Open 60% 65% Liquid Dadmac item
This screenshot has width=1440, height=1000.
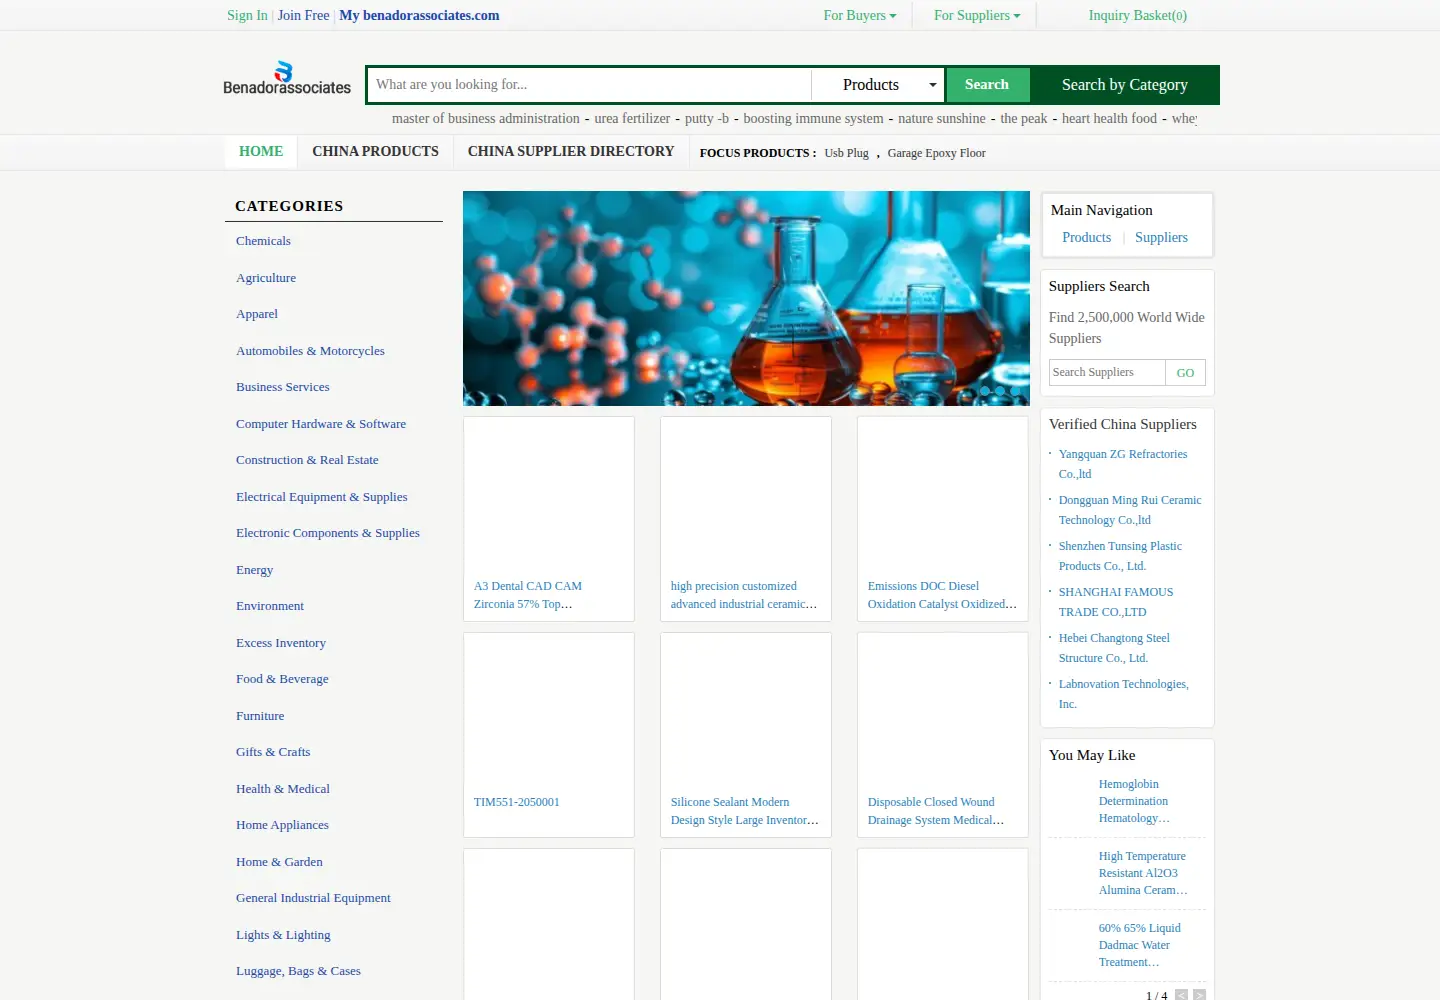tap(1140, 945)
